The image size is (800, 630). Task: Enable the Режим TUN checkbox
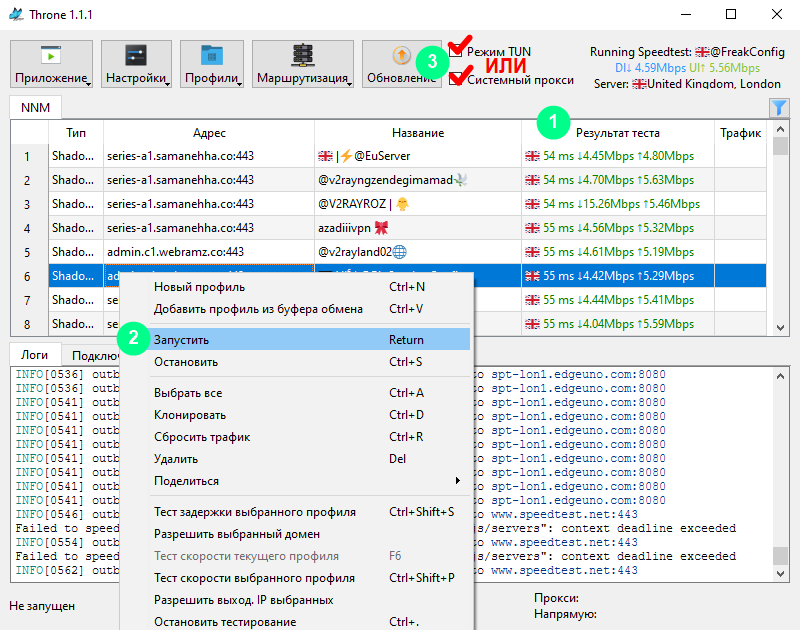click(457, 51)
